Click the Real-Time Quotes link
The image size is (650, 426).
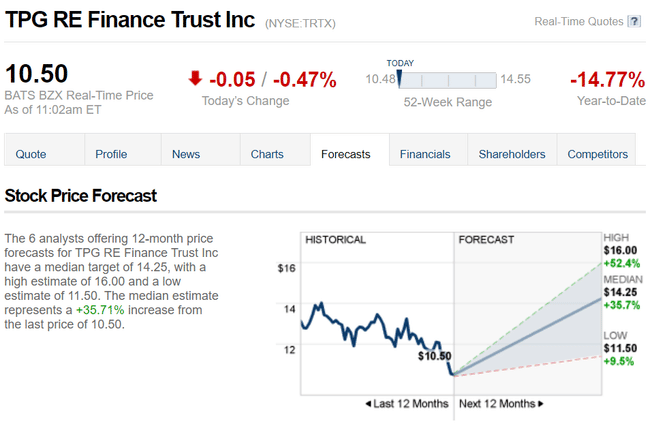[x=579, y=22]
